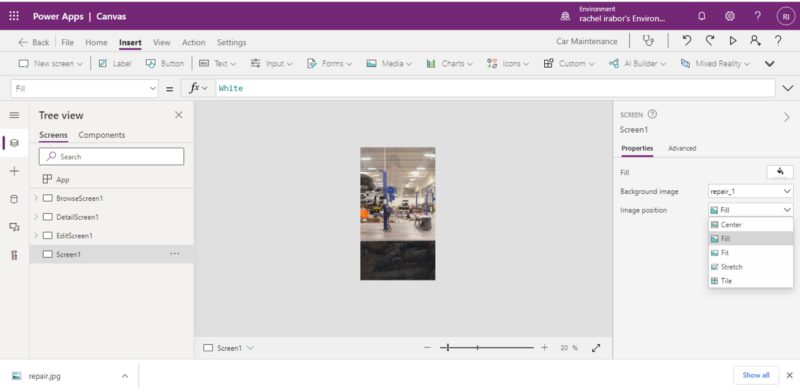Open the Charts dropdown
Image resolution: width=800 pixels, height=392 pixels.
[449, 64]
